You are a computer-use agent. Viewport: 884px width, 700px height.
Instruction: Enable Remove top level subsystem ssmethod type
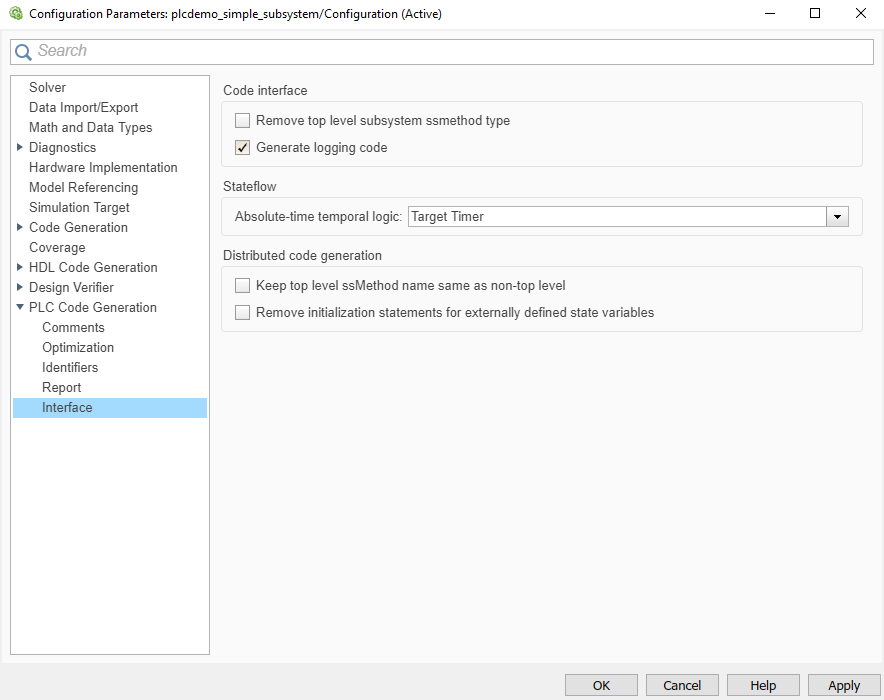(x=242, y=121)
